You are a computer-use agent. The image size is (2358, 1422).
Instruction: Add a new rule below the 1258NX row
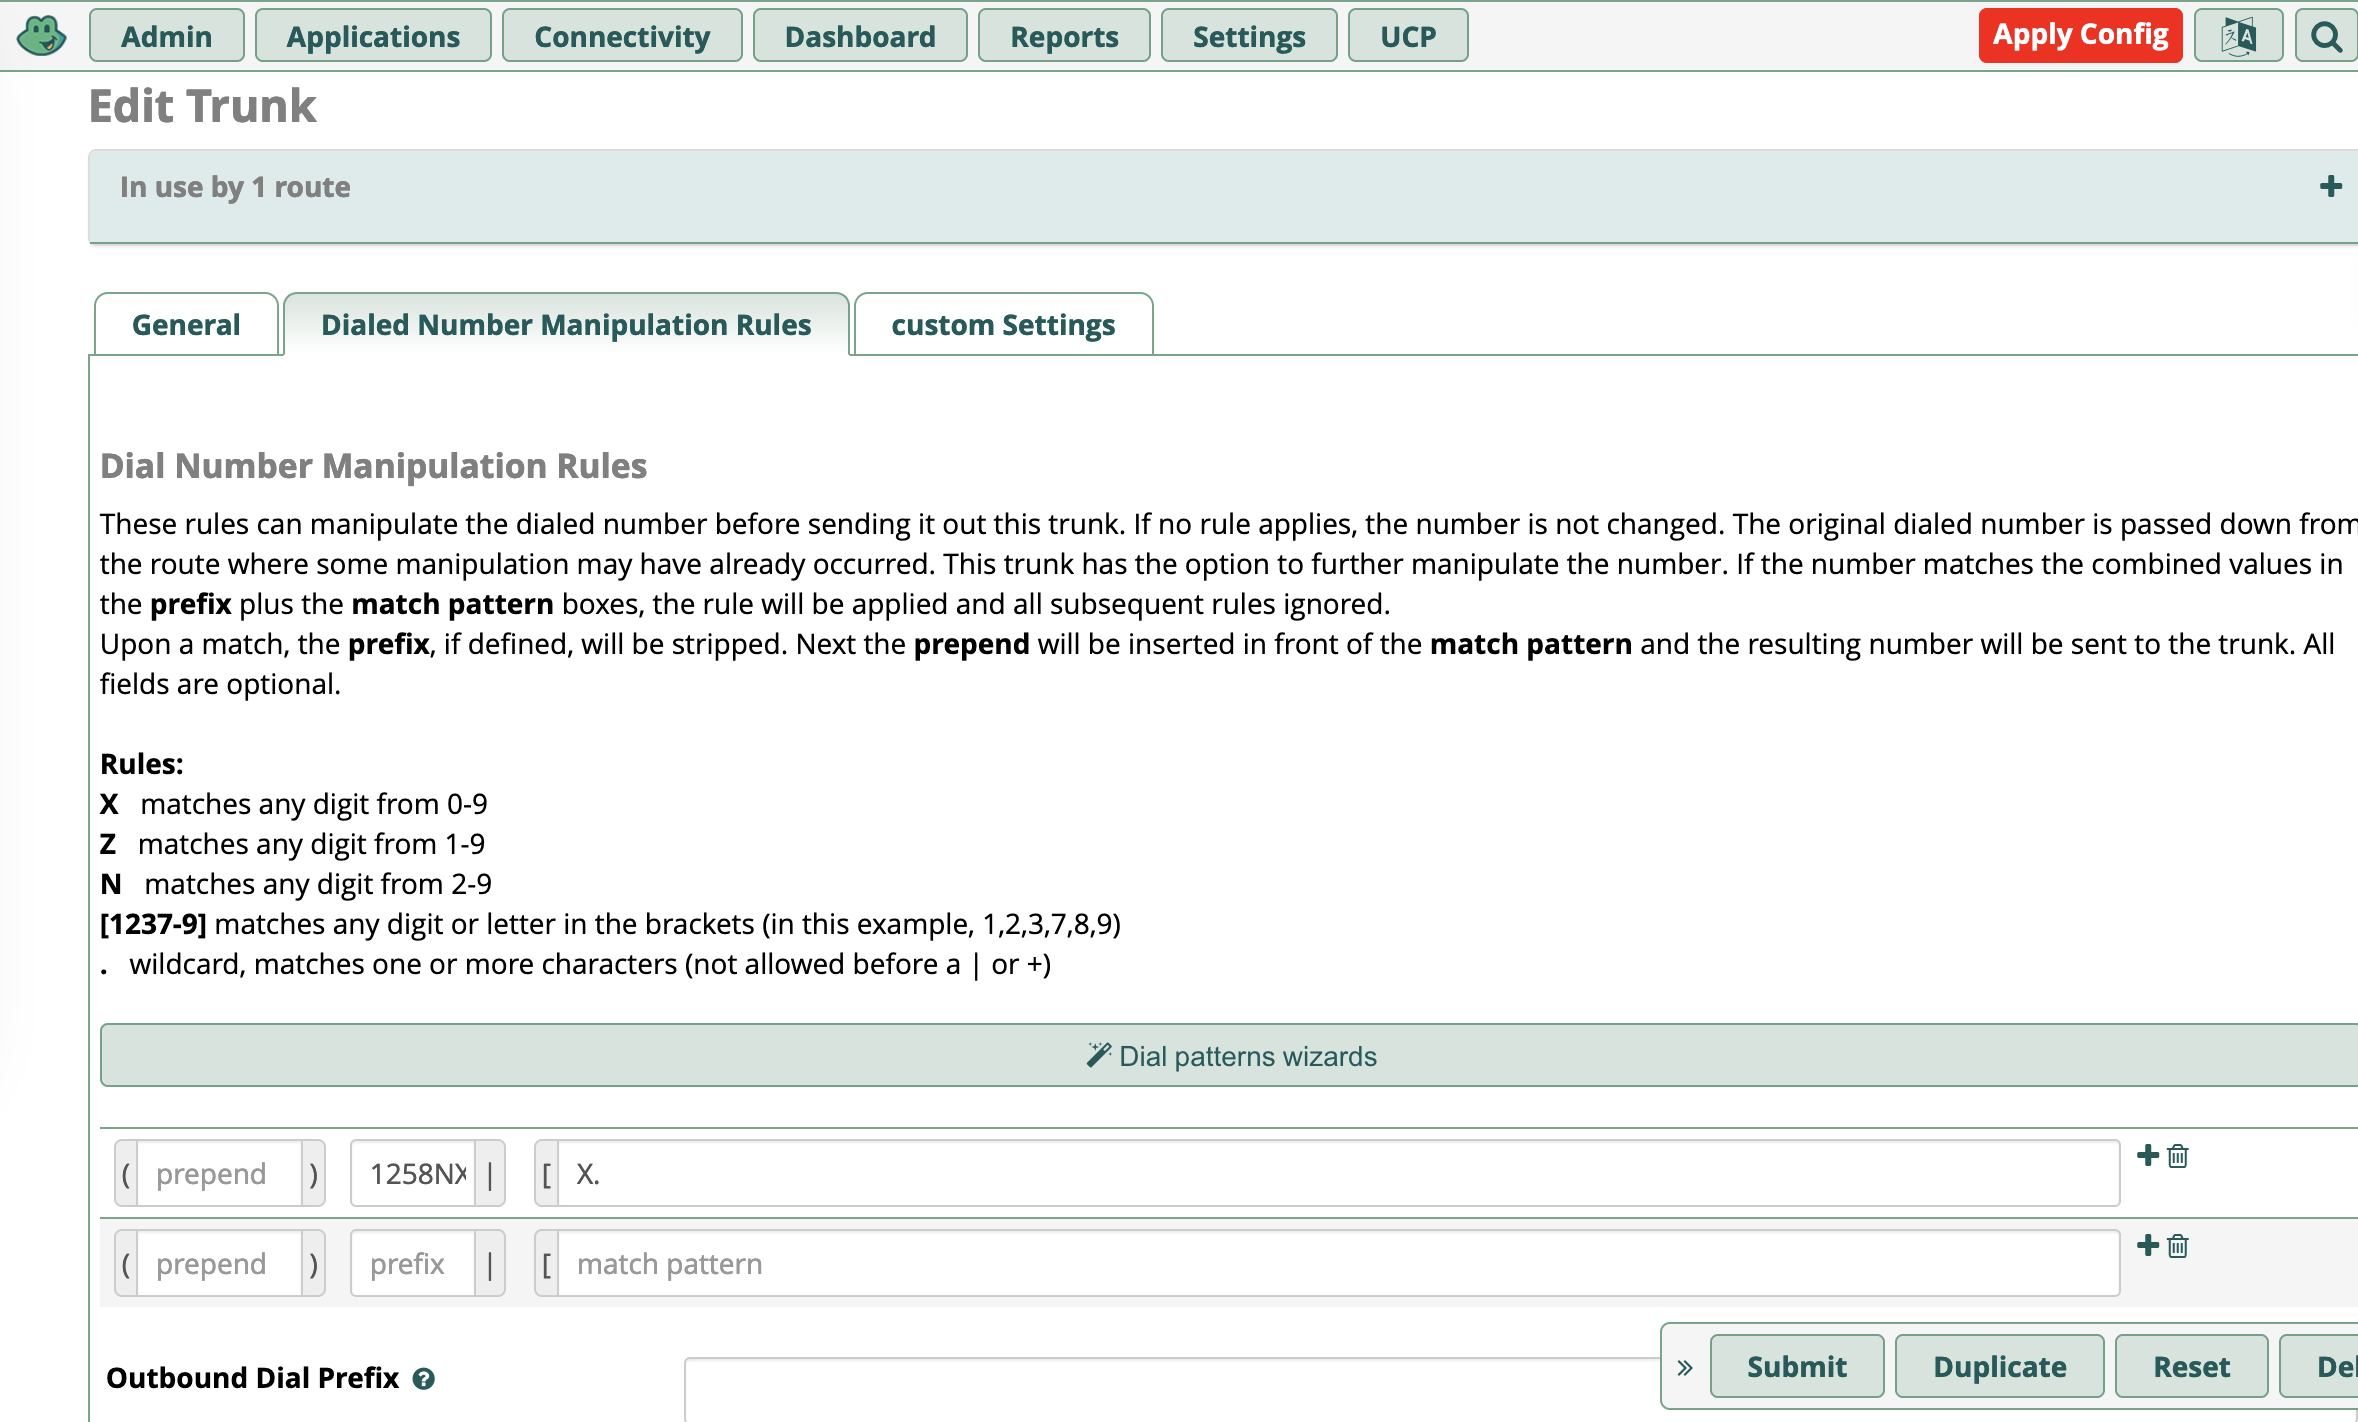pyautogui.click(x=2146, y=1155)
